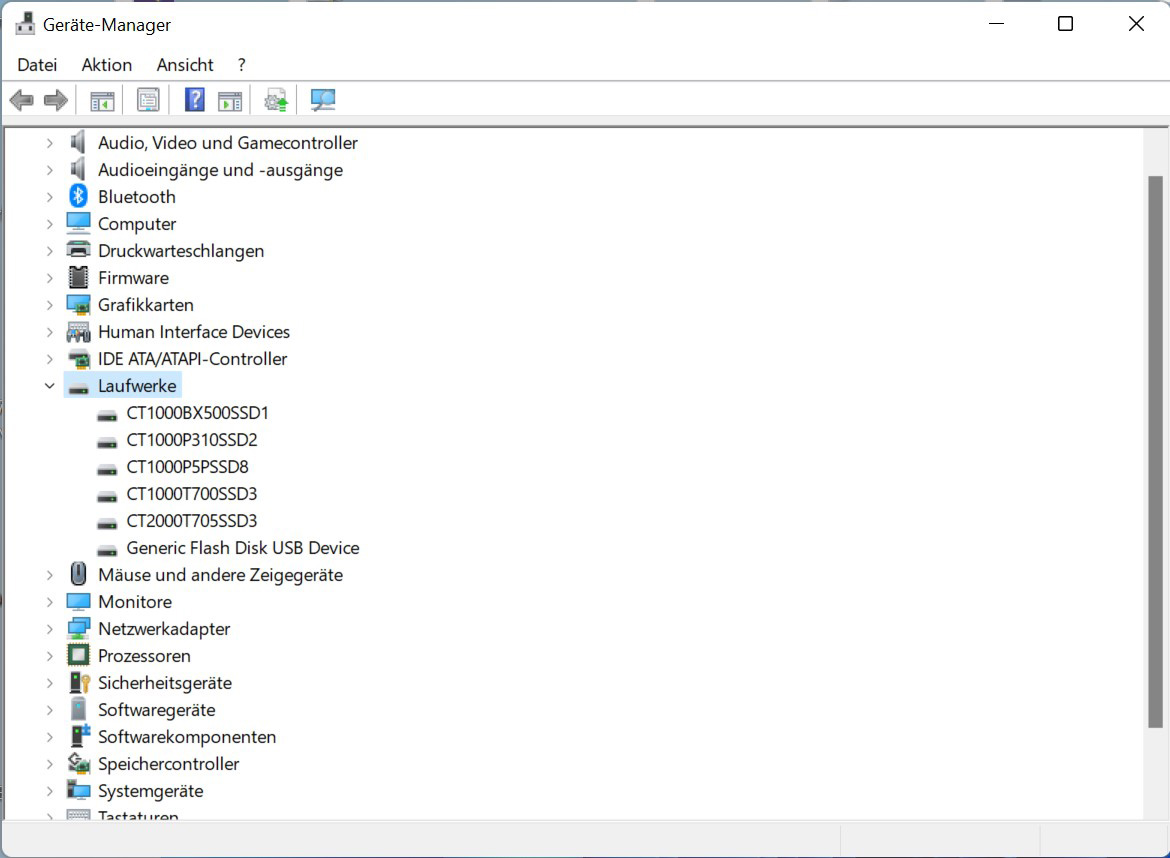Click the display adapter icon beside Grafikkarten
The image size is (1170, 858).
click(78, 304)
